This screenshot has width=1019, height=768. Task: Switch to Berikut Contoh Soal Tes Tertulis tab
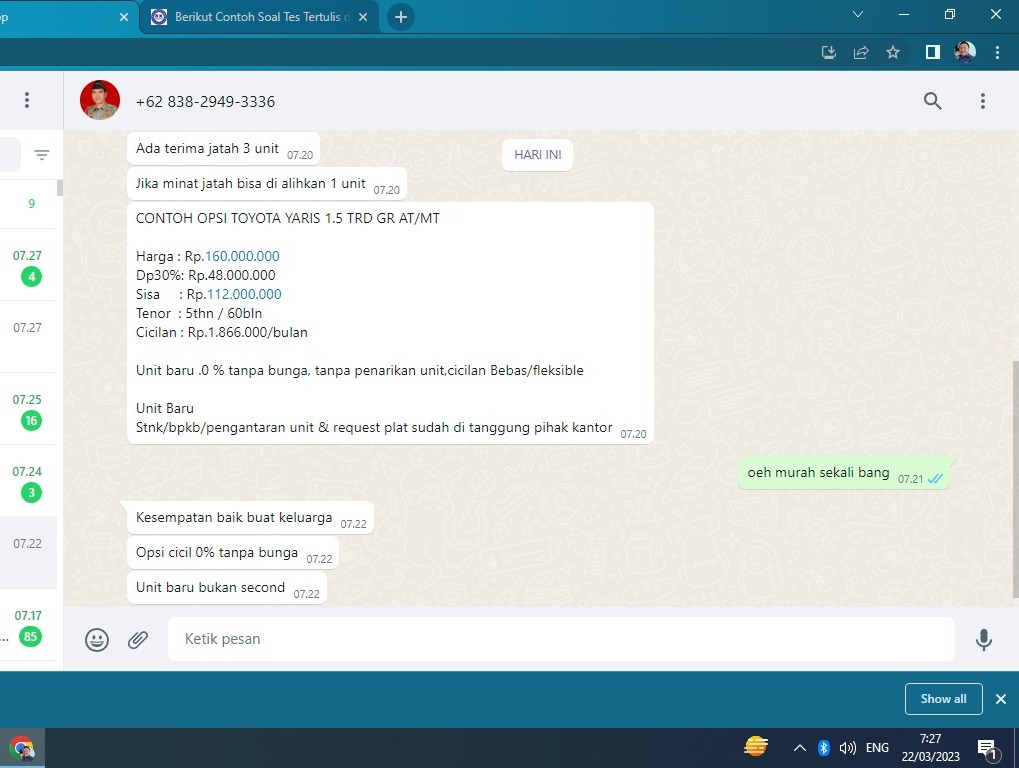click(x=259, y=17)
